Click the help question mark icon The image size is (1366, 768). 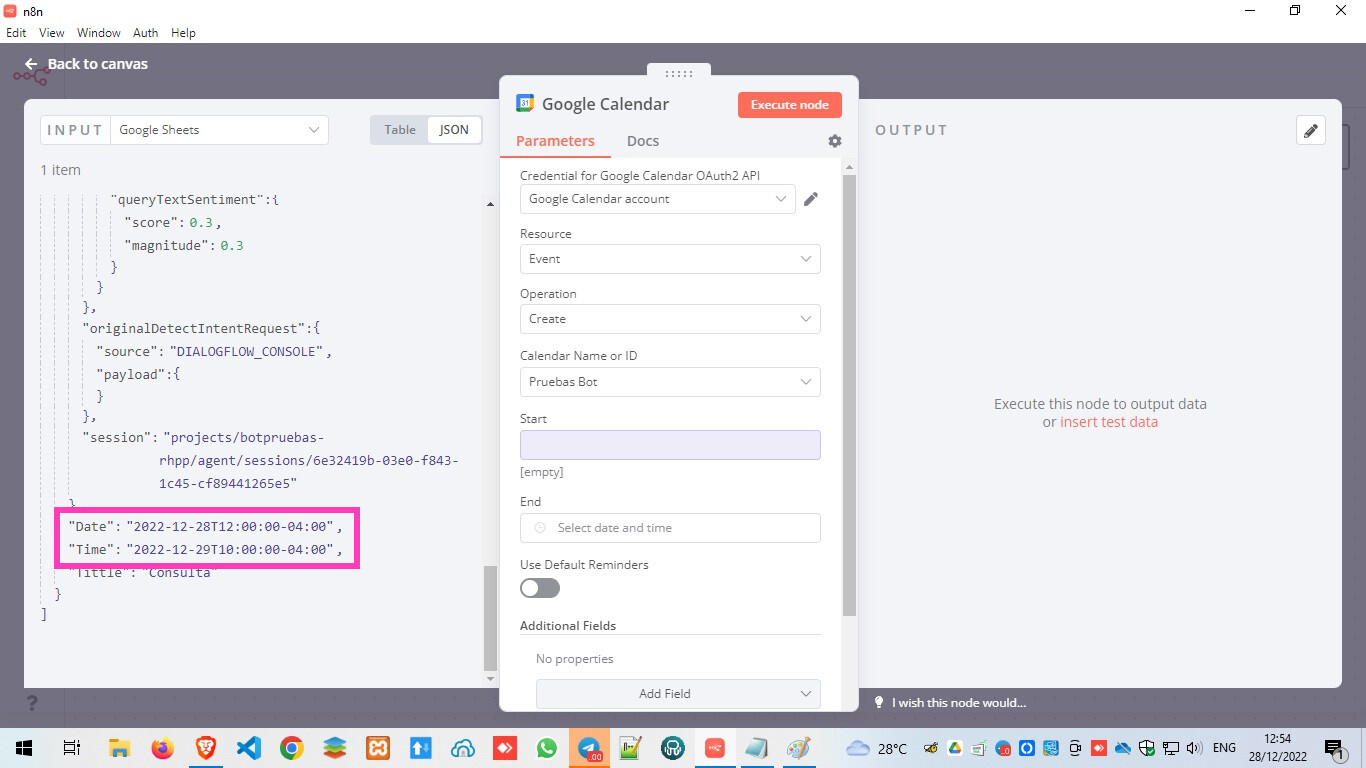32,703
